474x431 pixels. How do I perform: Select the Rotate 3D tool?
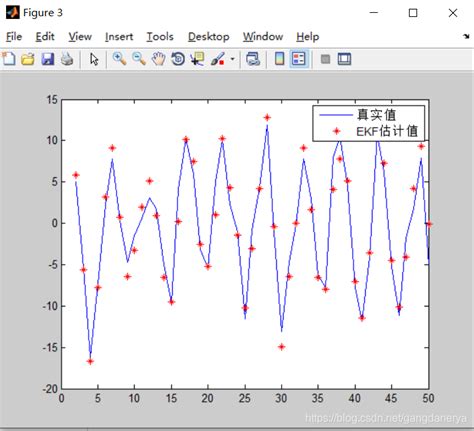(178, 59)
